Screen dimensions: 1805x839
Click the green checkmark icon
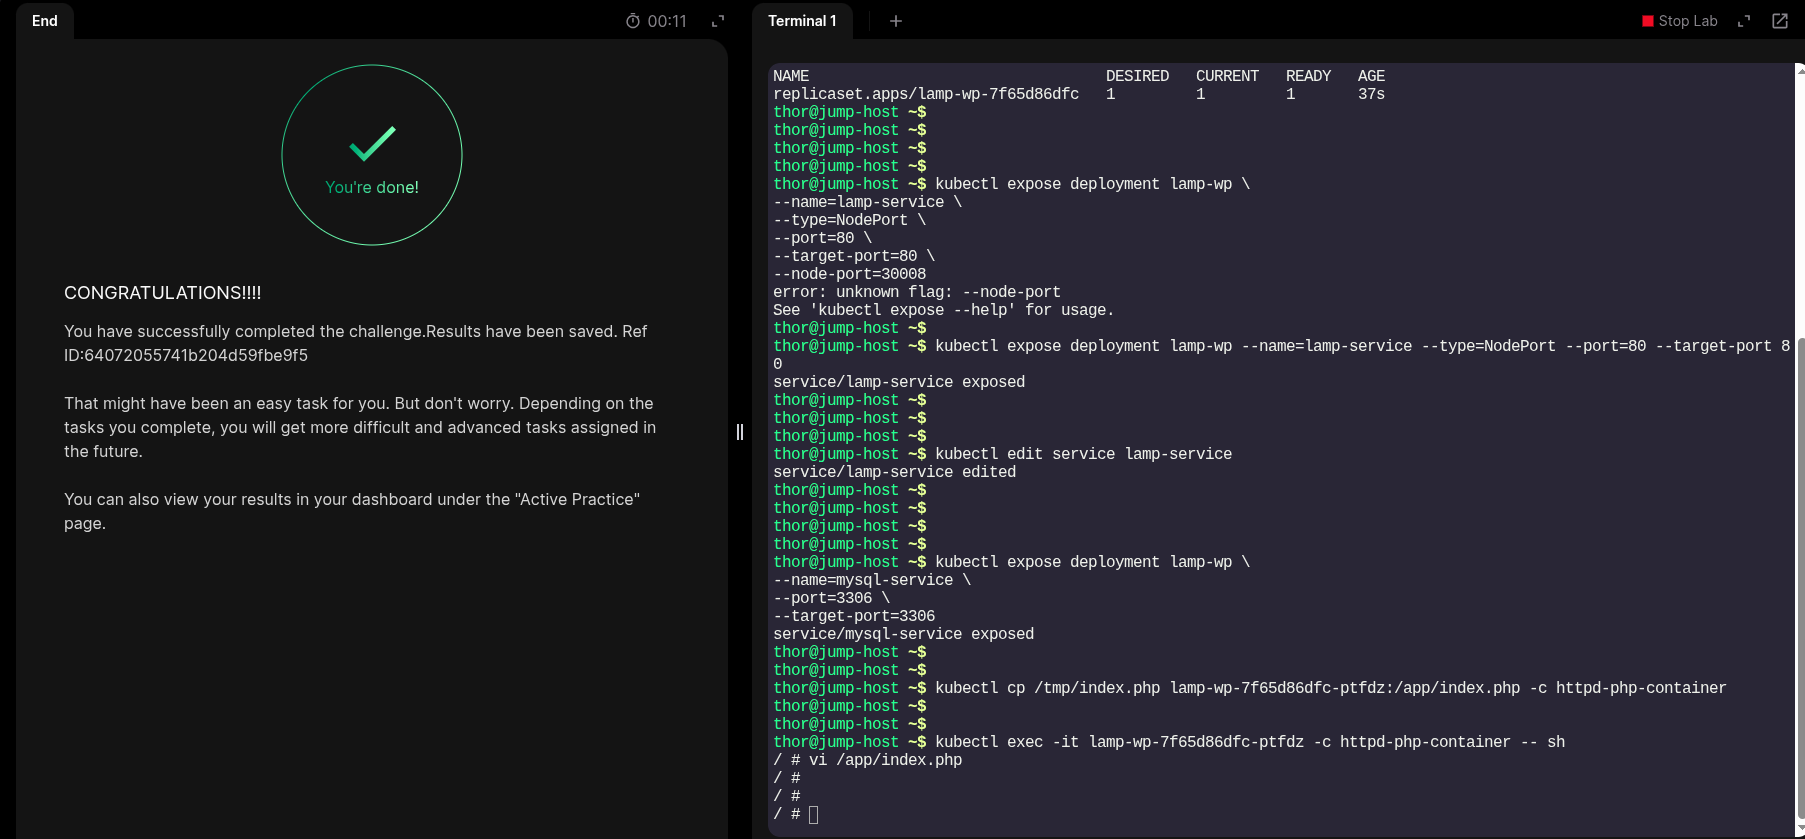coord(372,144)
